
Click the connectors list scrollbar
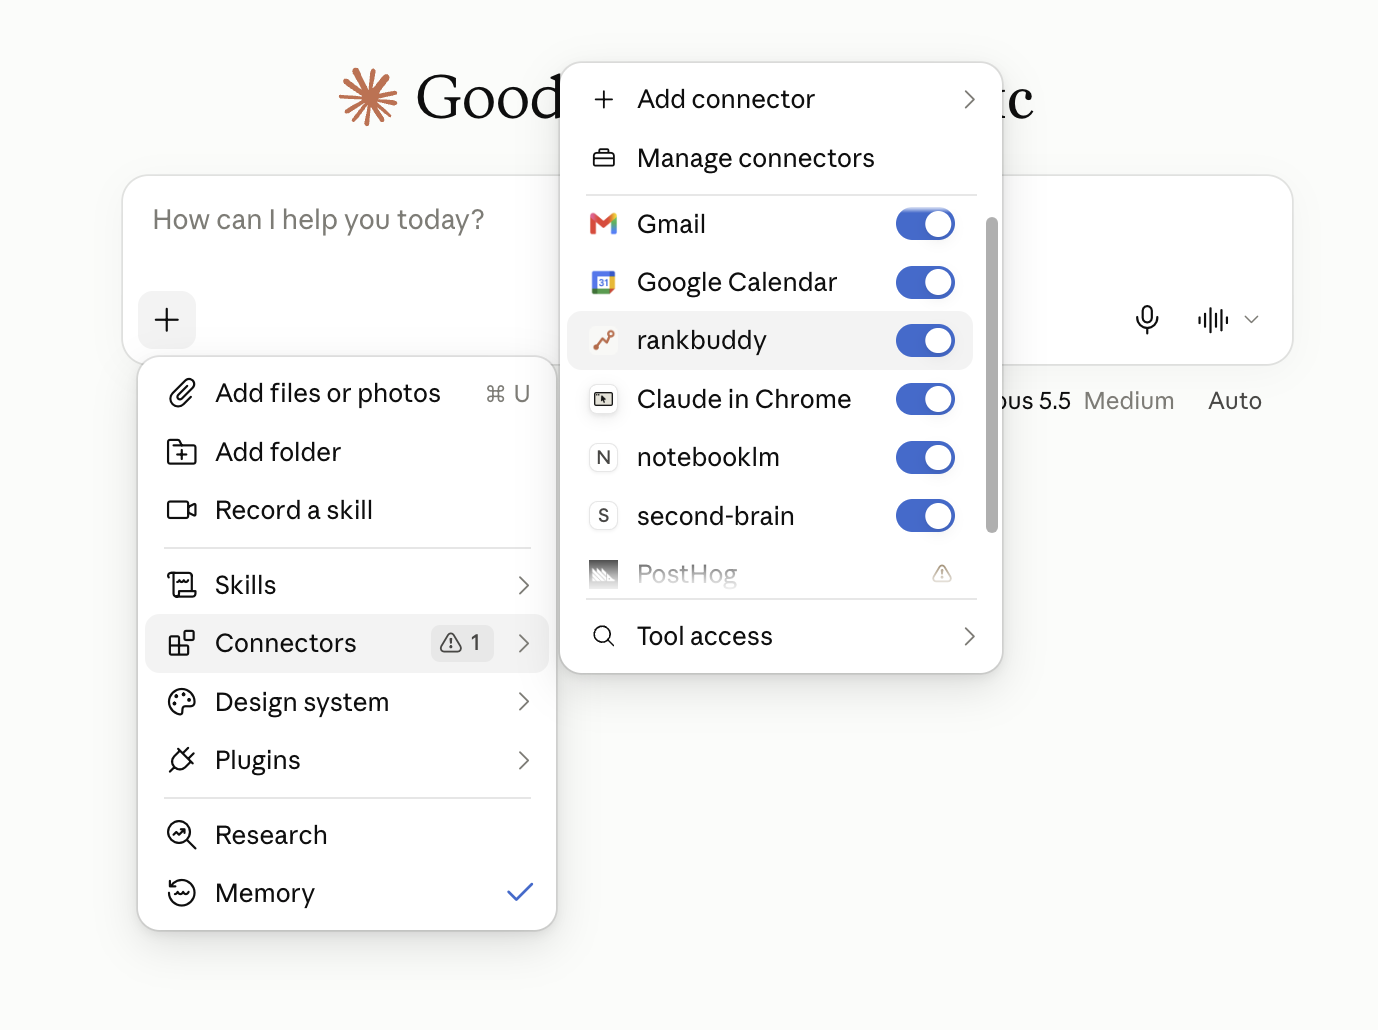[992, 375]
